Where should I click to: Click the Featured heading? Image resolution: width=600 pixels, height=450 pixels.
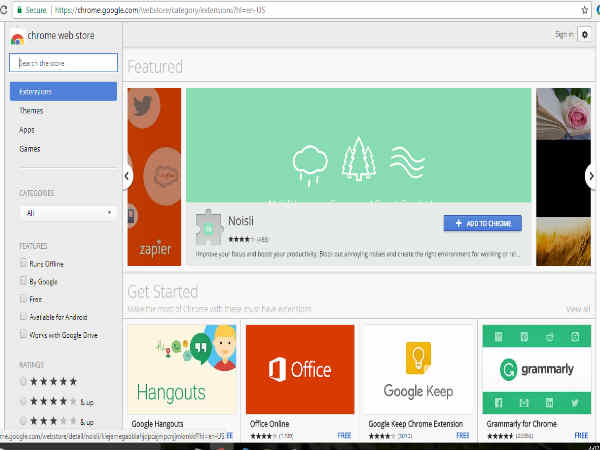155,67
